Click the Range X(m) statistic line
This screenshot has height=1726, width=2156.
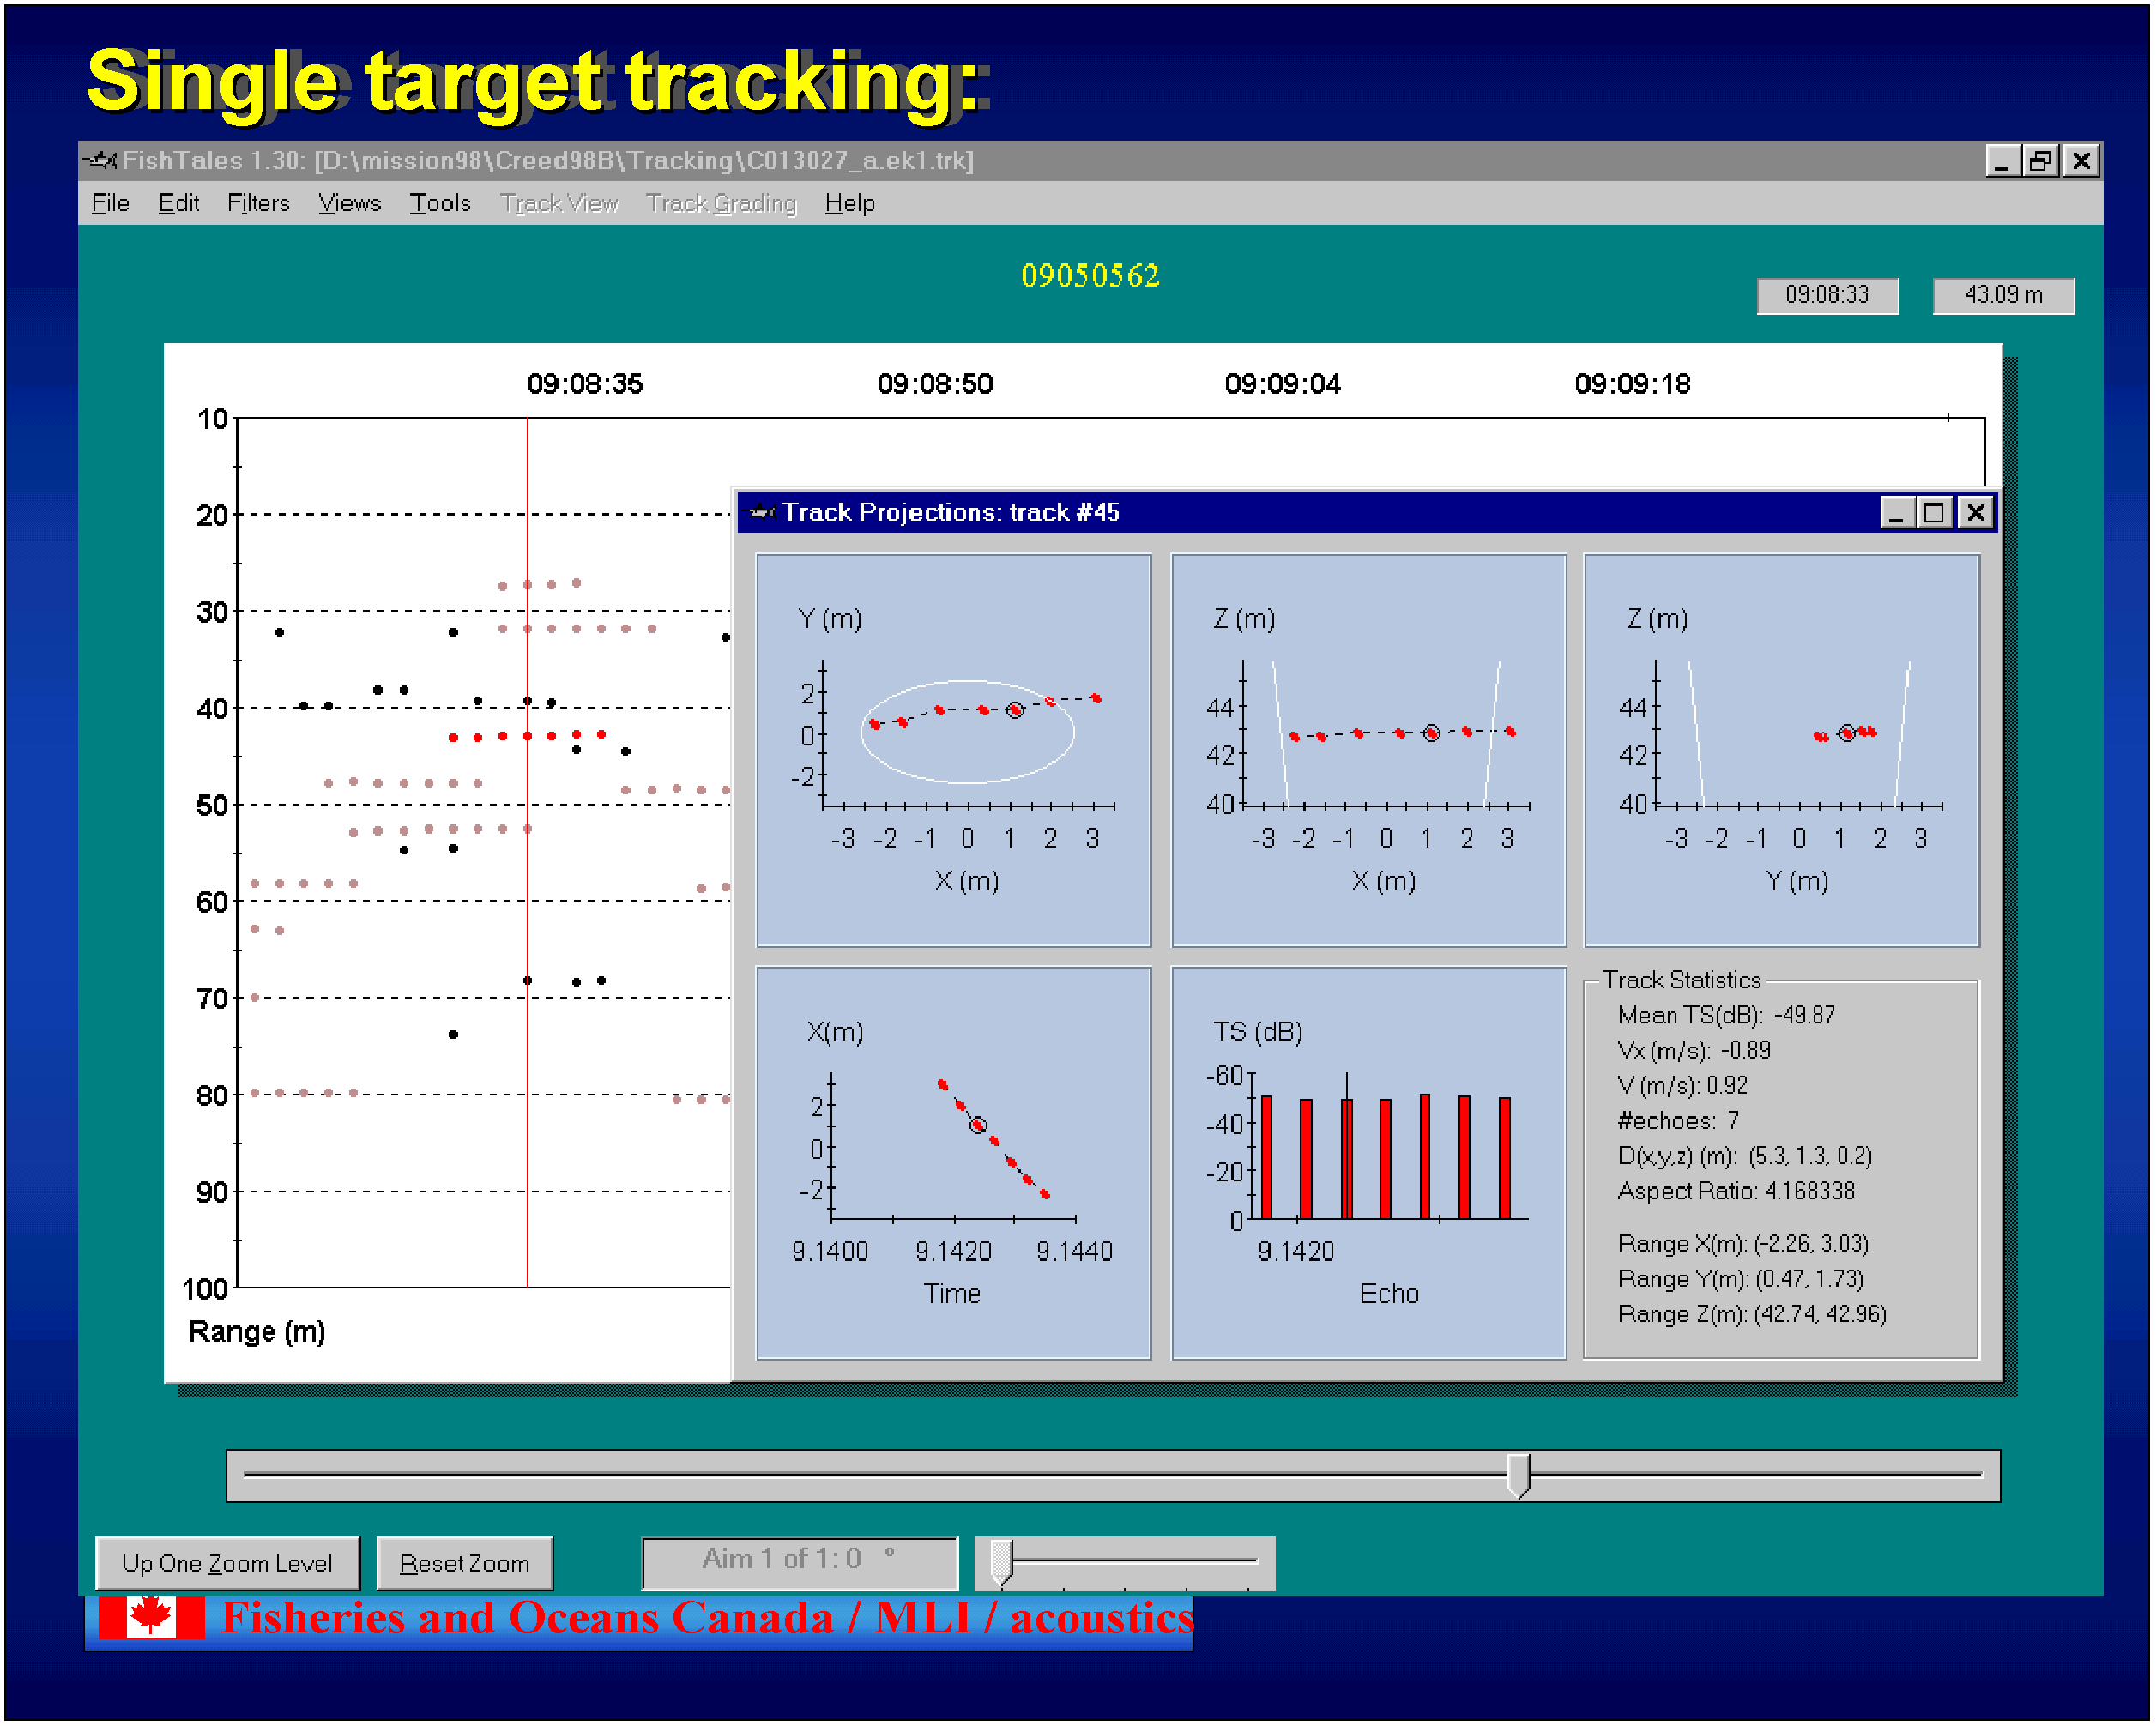[x=1743, y=1244]
